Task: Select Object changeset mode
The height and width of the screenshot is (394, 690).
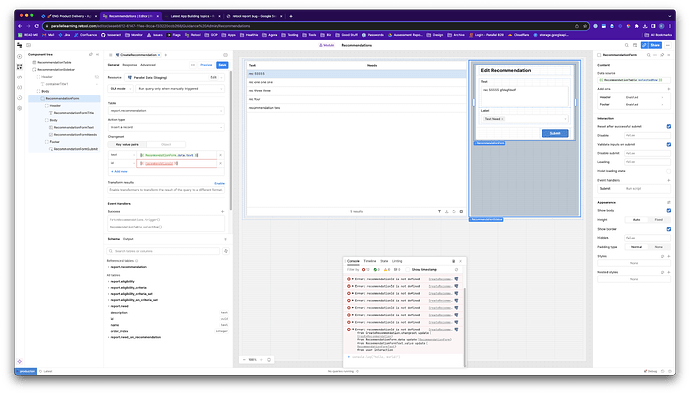Action: point(166,144)
